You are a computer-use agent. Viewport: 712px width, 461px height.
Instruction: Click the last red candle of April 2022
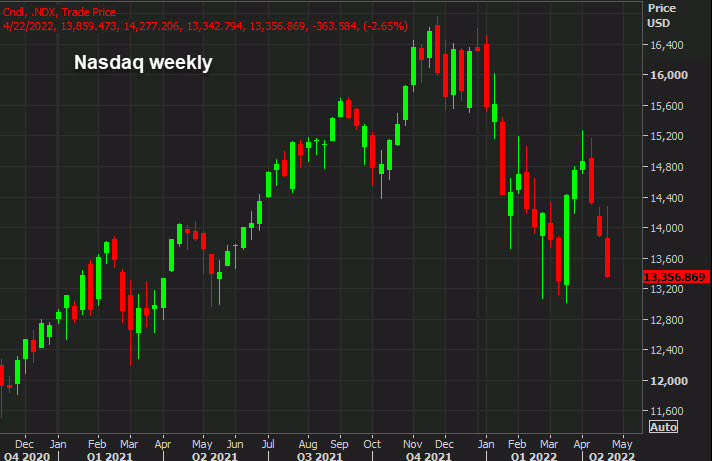tap(608, 257)
